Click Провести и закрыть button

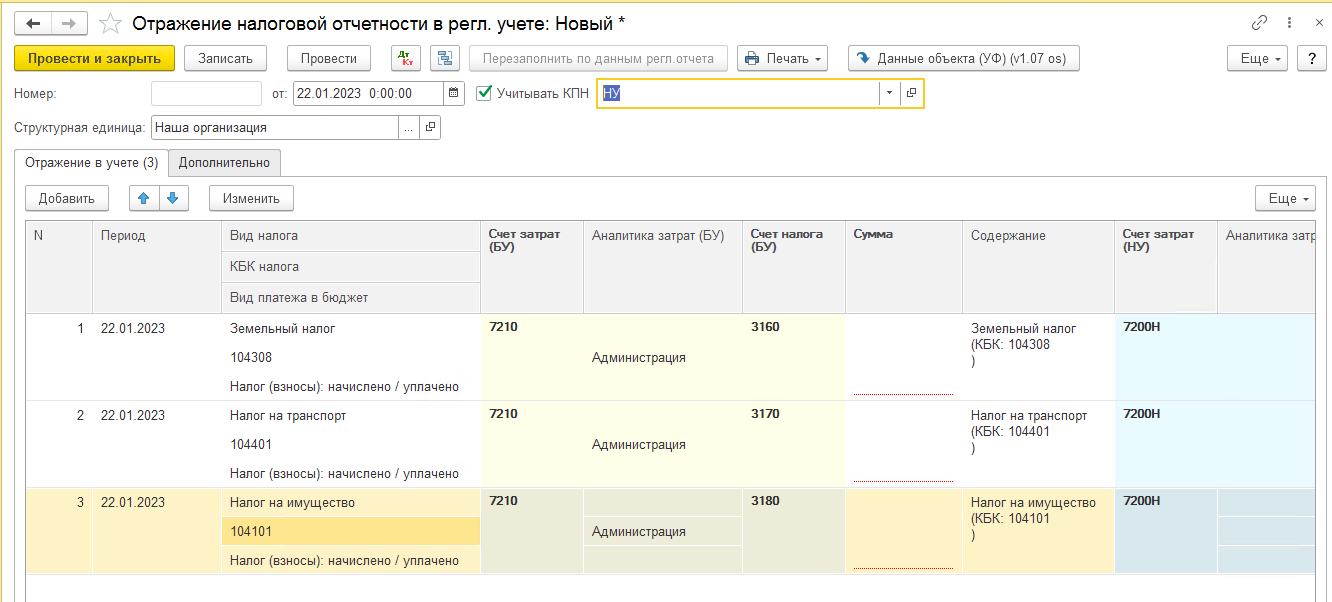point(94,59)
